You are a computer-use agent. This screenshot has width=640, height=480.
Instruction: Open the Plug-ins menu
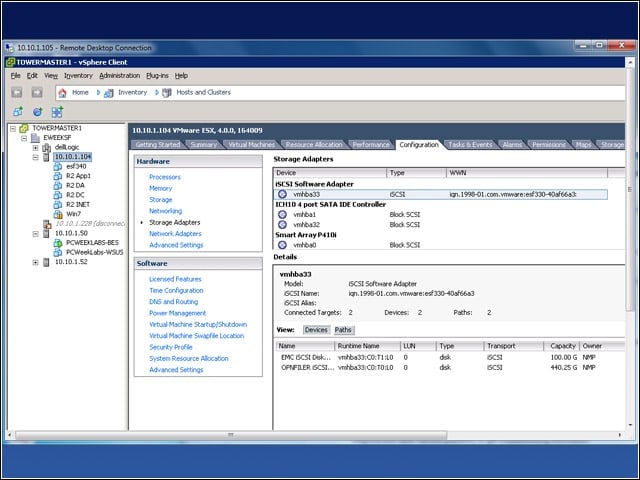157,76
